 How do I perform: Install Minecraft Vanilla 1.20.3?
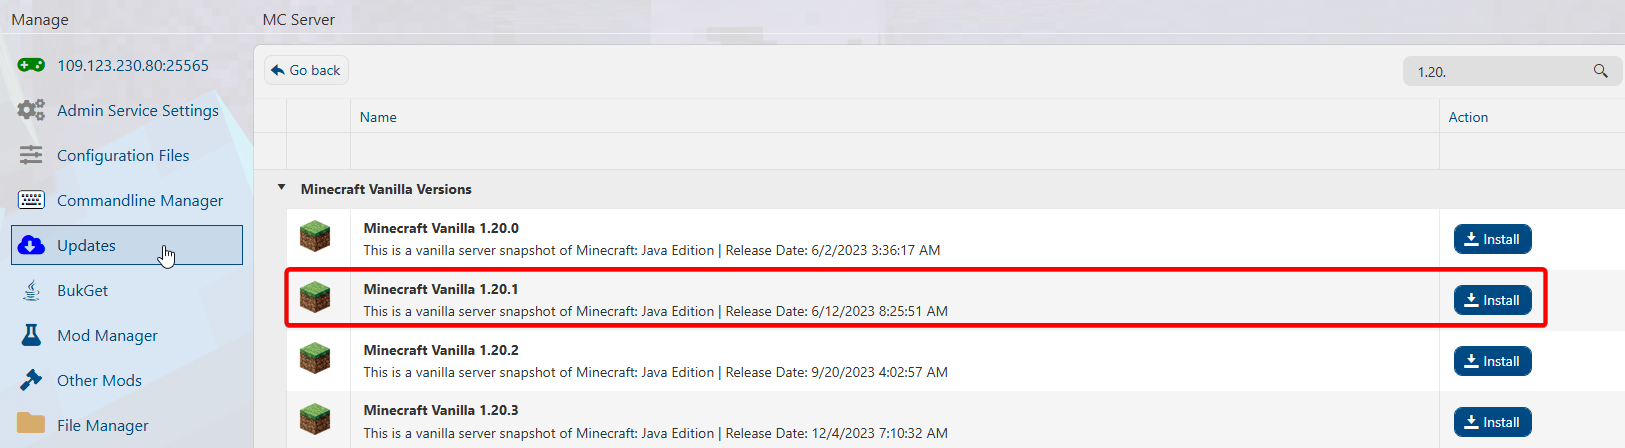click(x=1492, y=422)
